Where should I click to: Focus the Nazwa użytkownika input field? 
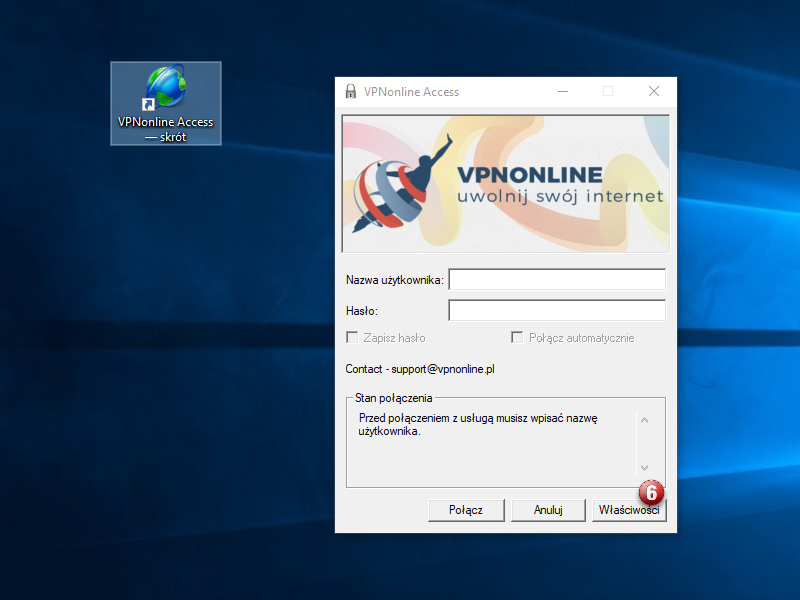(x=557, y=280)
